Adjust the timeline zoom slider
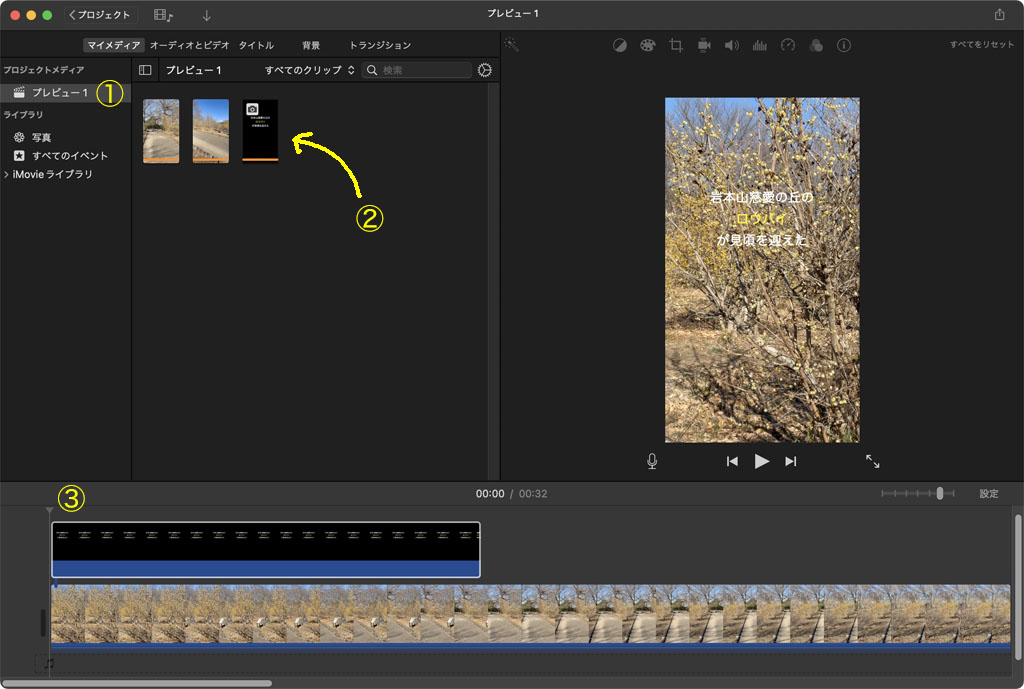Viewport: 1024px width, 689px height. [939, 494]
